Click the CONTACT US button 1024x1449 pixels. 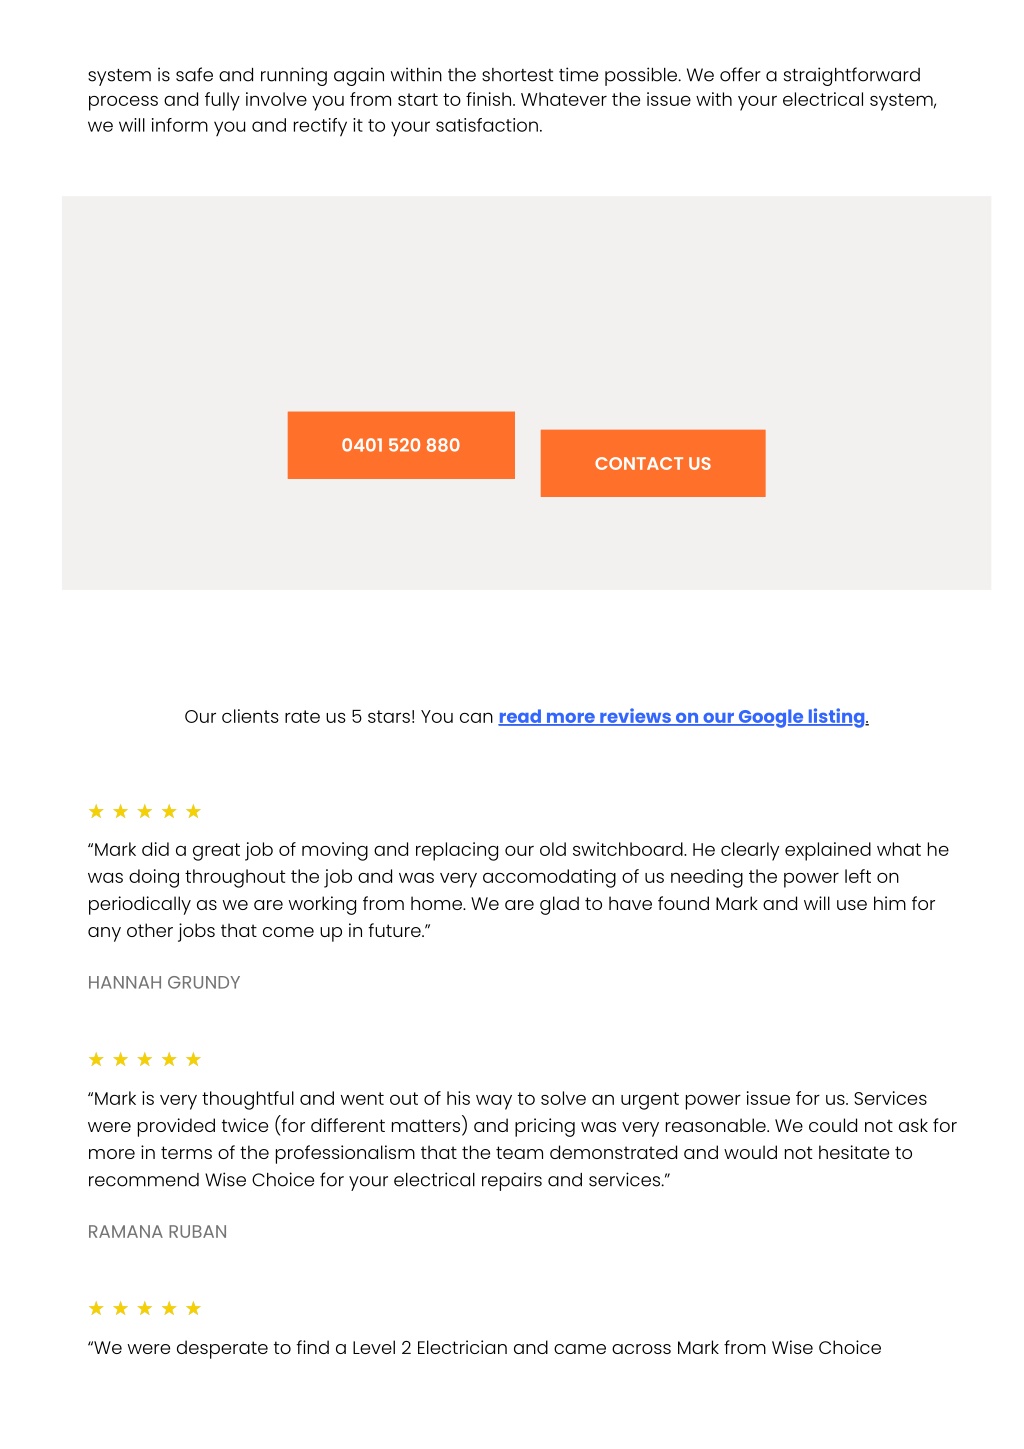[x=653, y=463]
